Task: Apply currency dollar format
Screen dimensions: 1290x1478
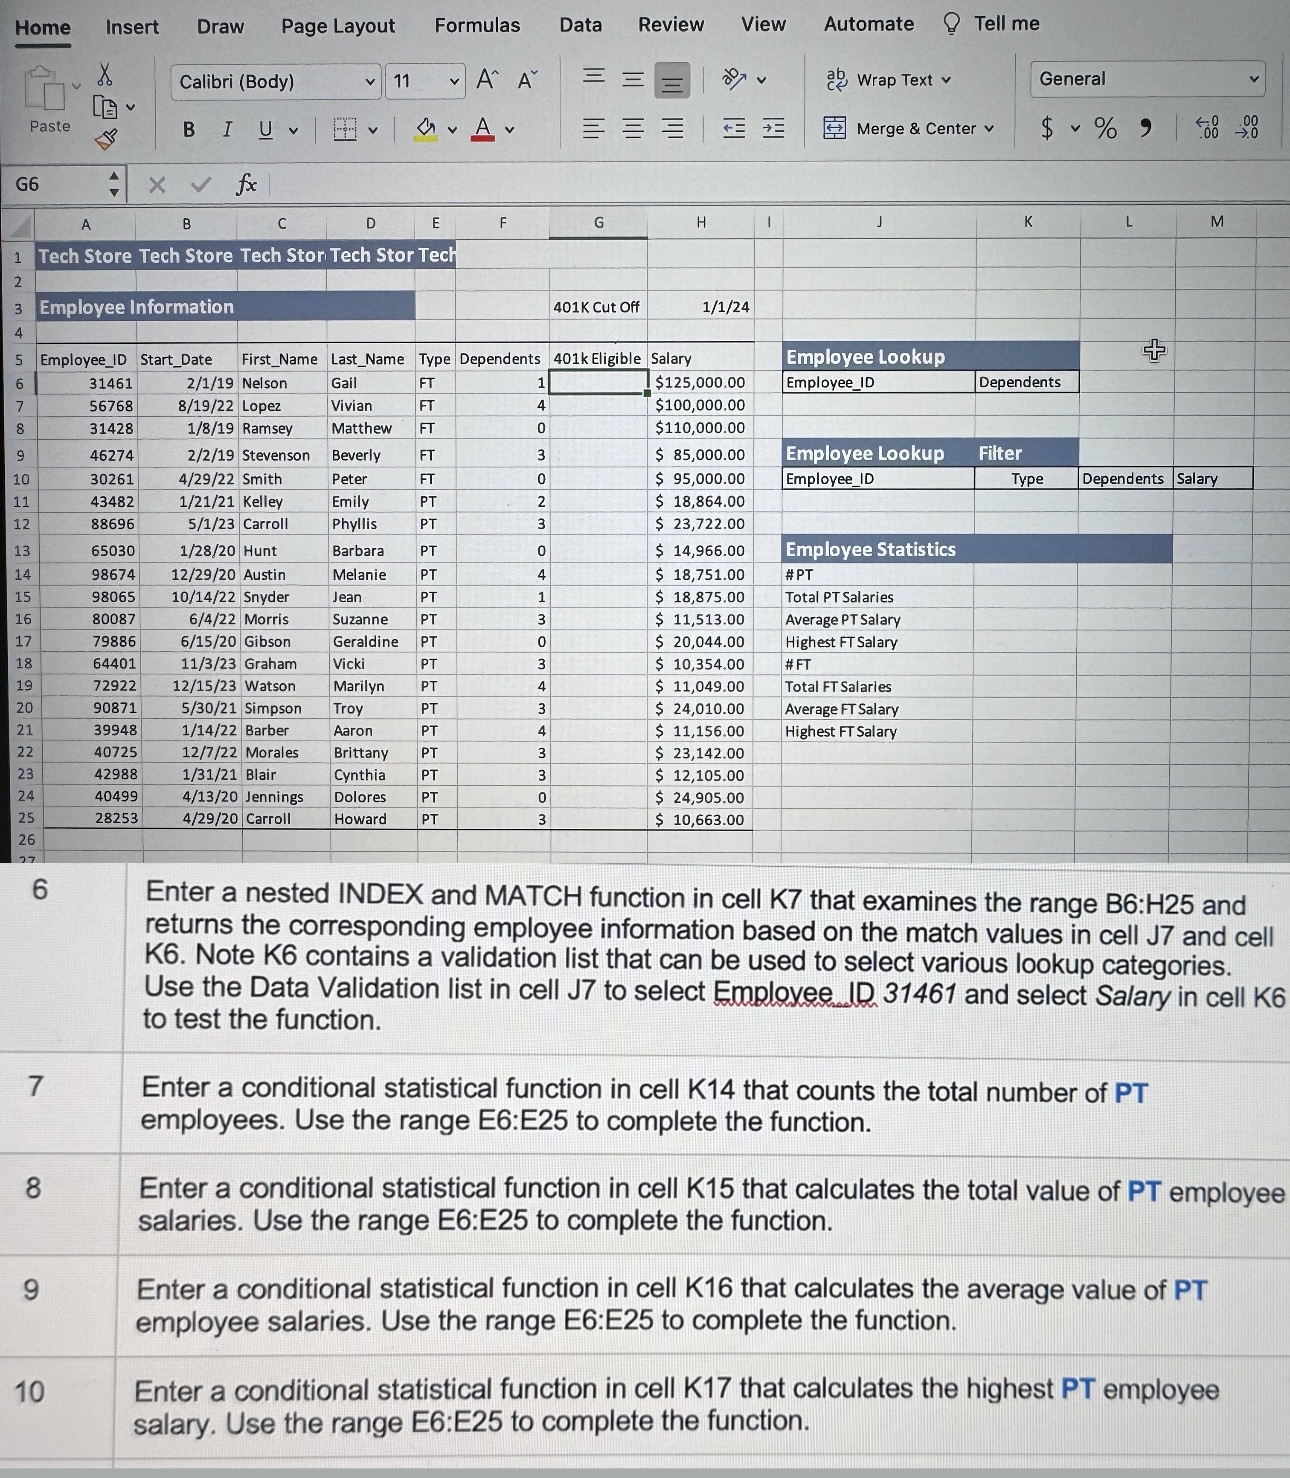Action: (1047, 128)
